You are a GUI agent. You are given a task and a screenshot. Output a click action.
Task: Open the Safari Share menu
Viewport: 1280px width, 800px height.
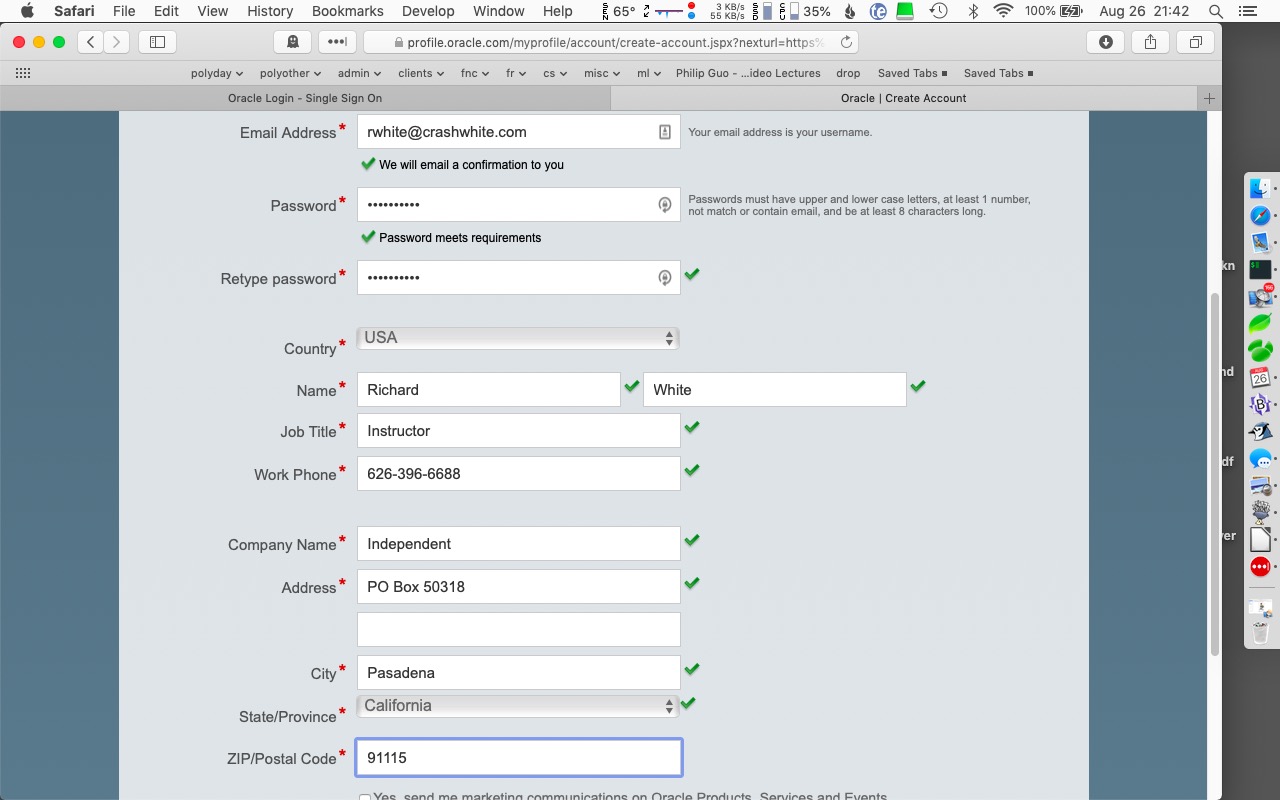click(x=1151, y=42)
